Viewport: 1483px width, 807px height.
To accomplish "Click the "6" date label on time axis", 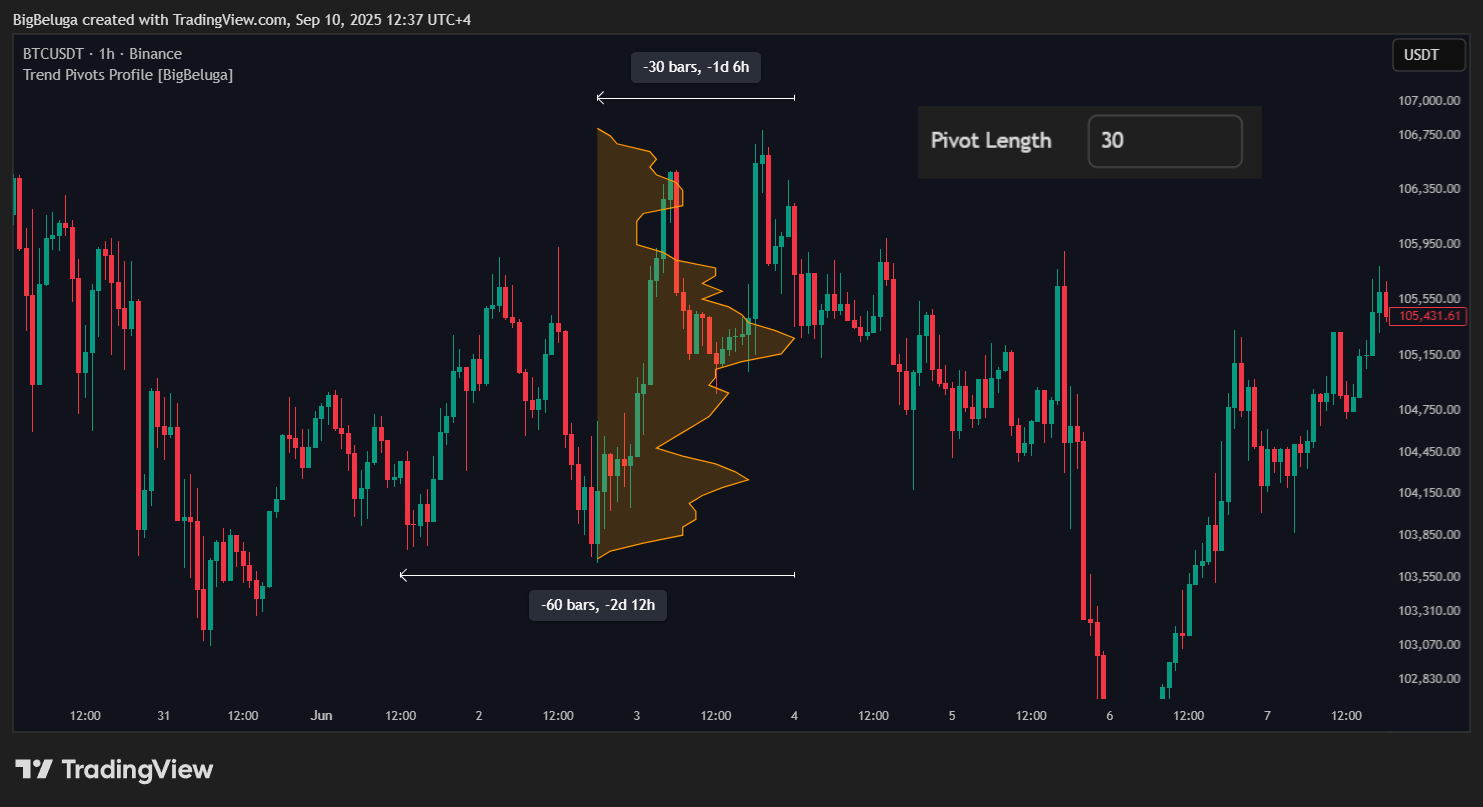I will coord(1110,716).
